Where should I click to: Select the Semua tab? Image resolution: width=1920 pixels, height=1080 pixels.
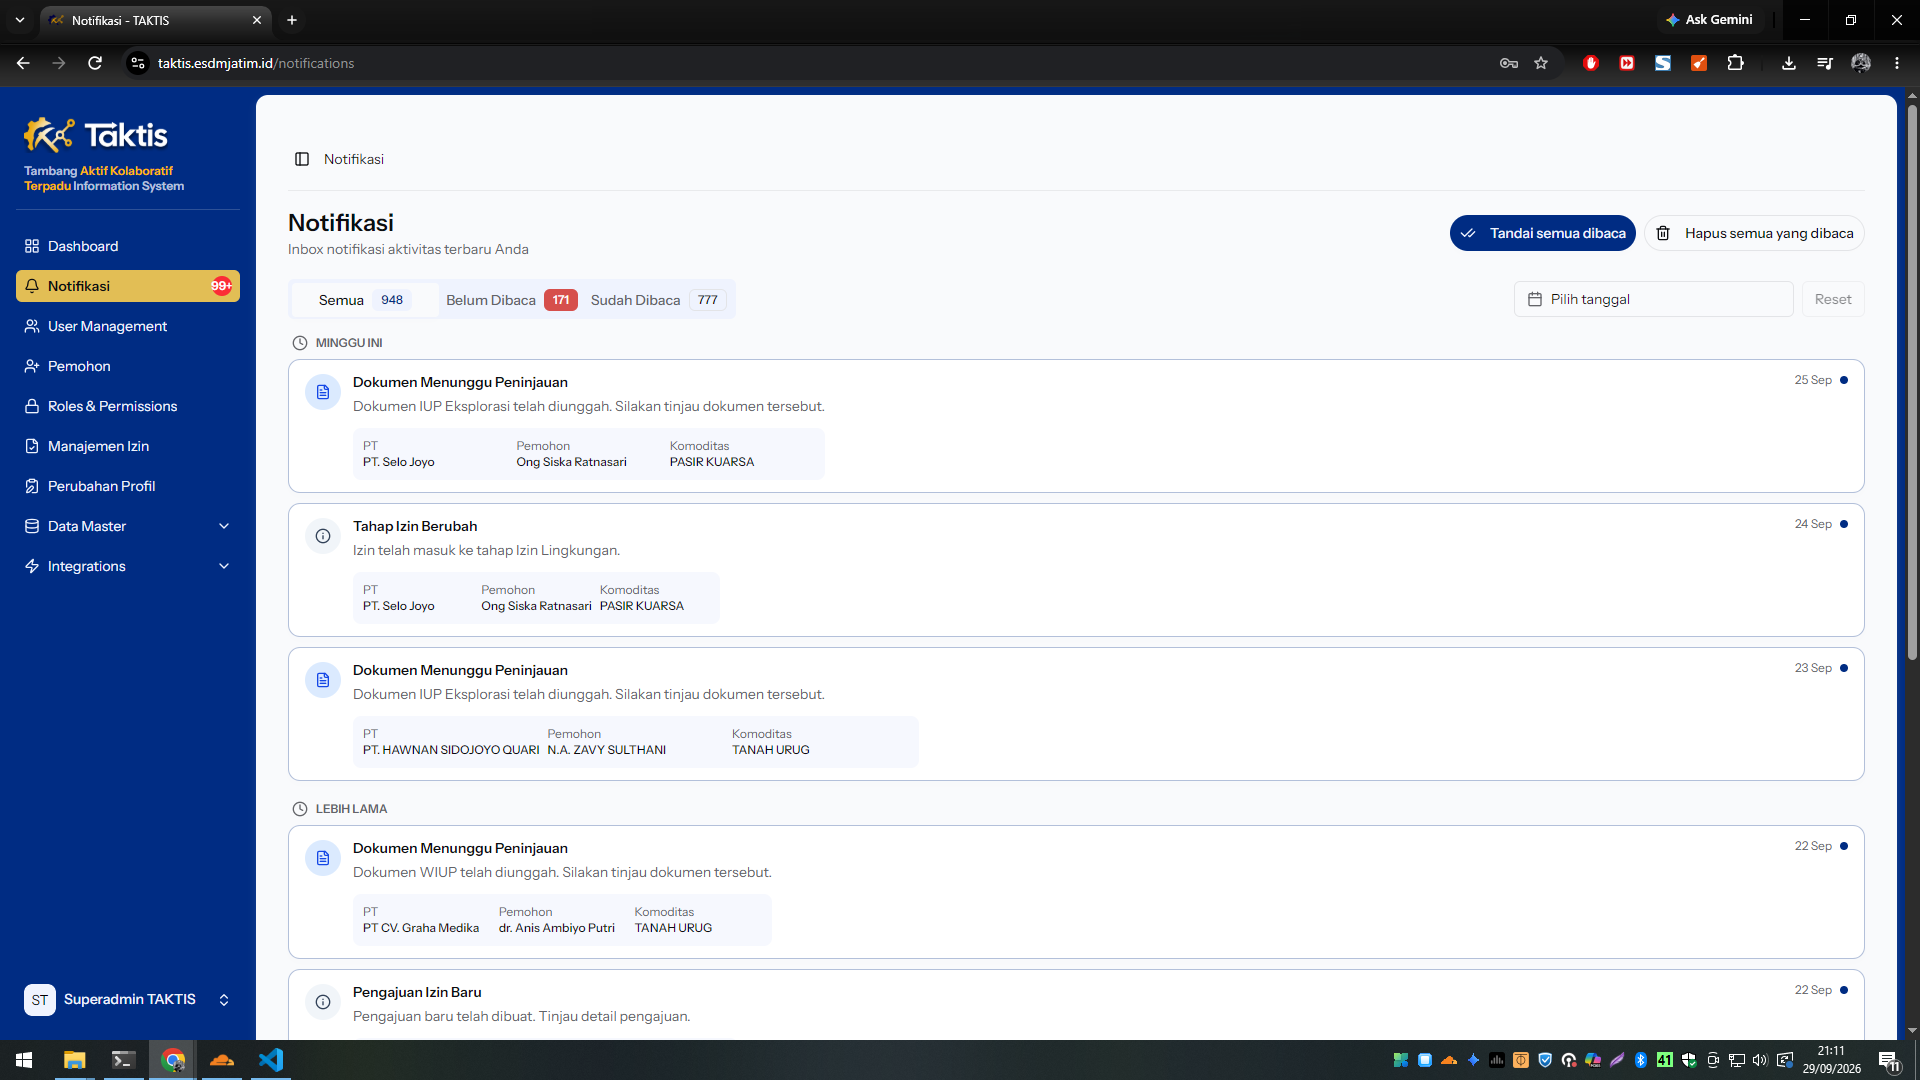364,300
